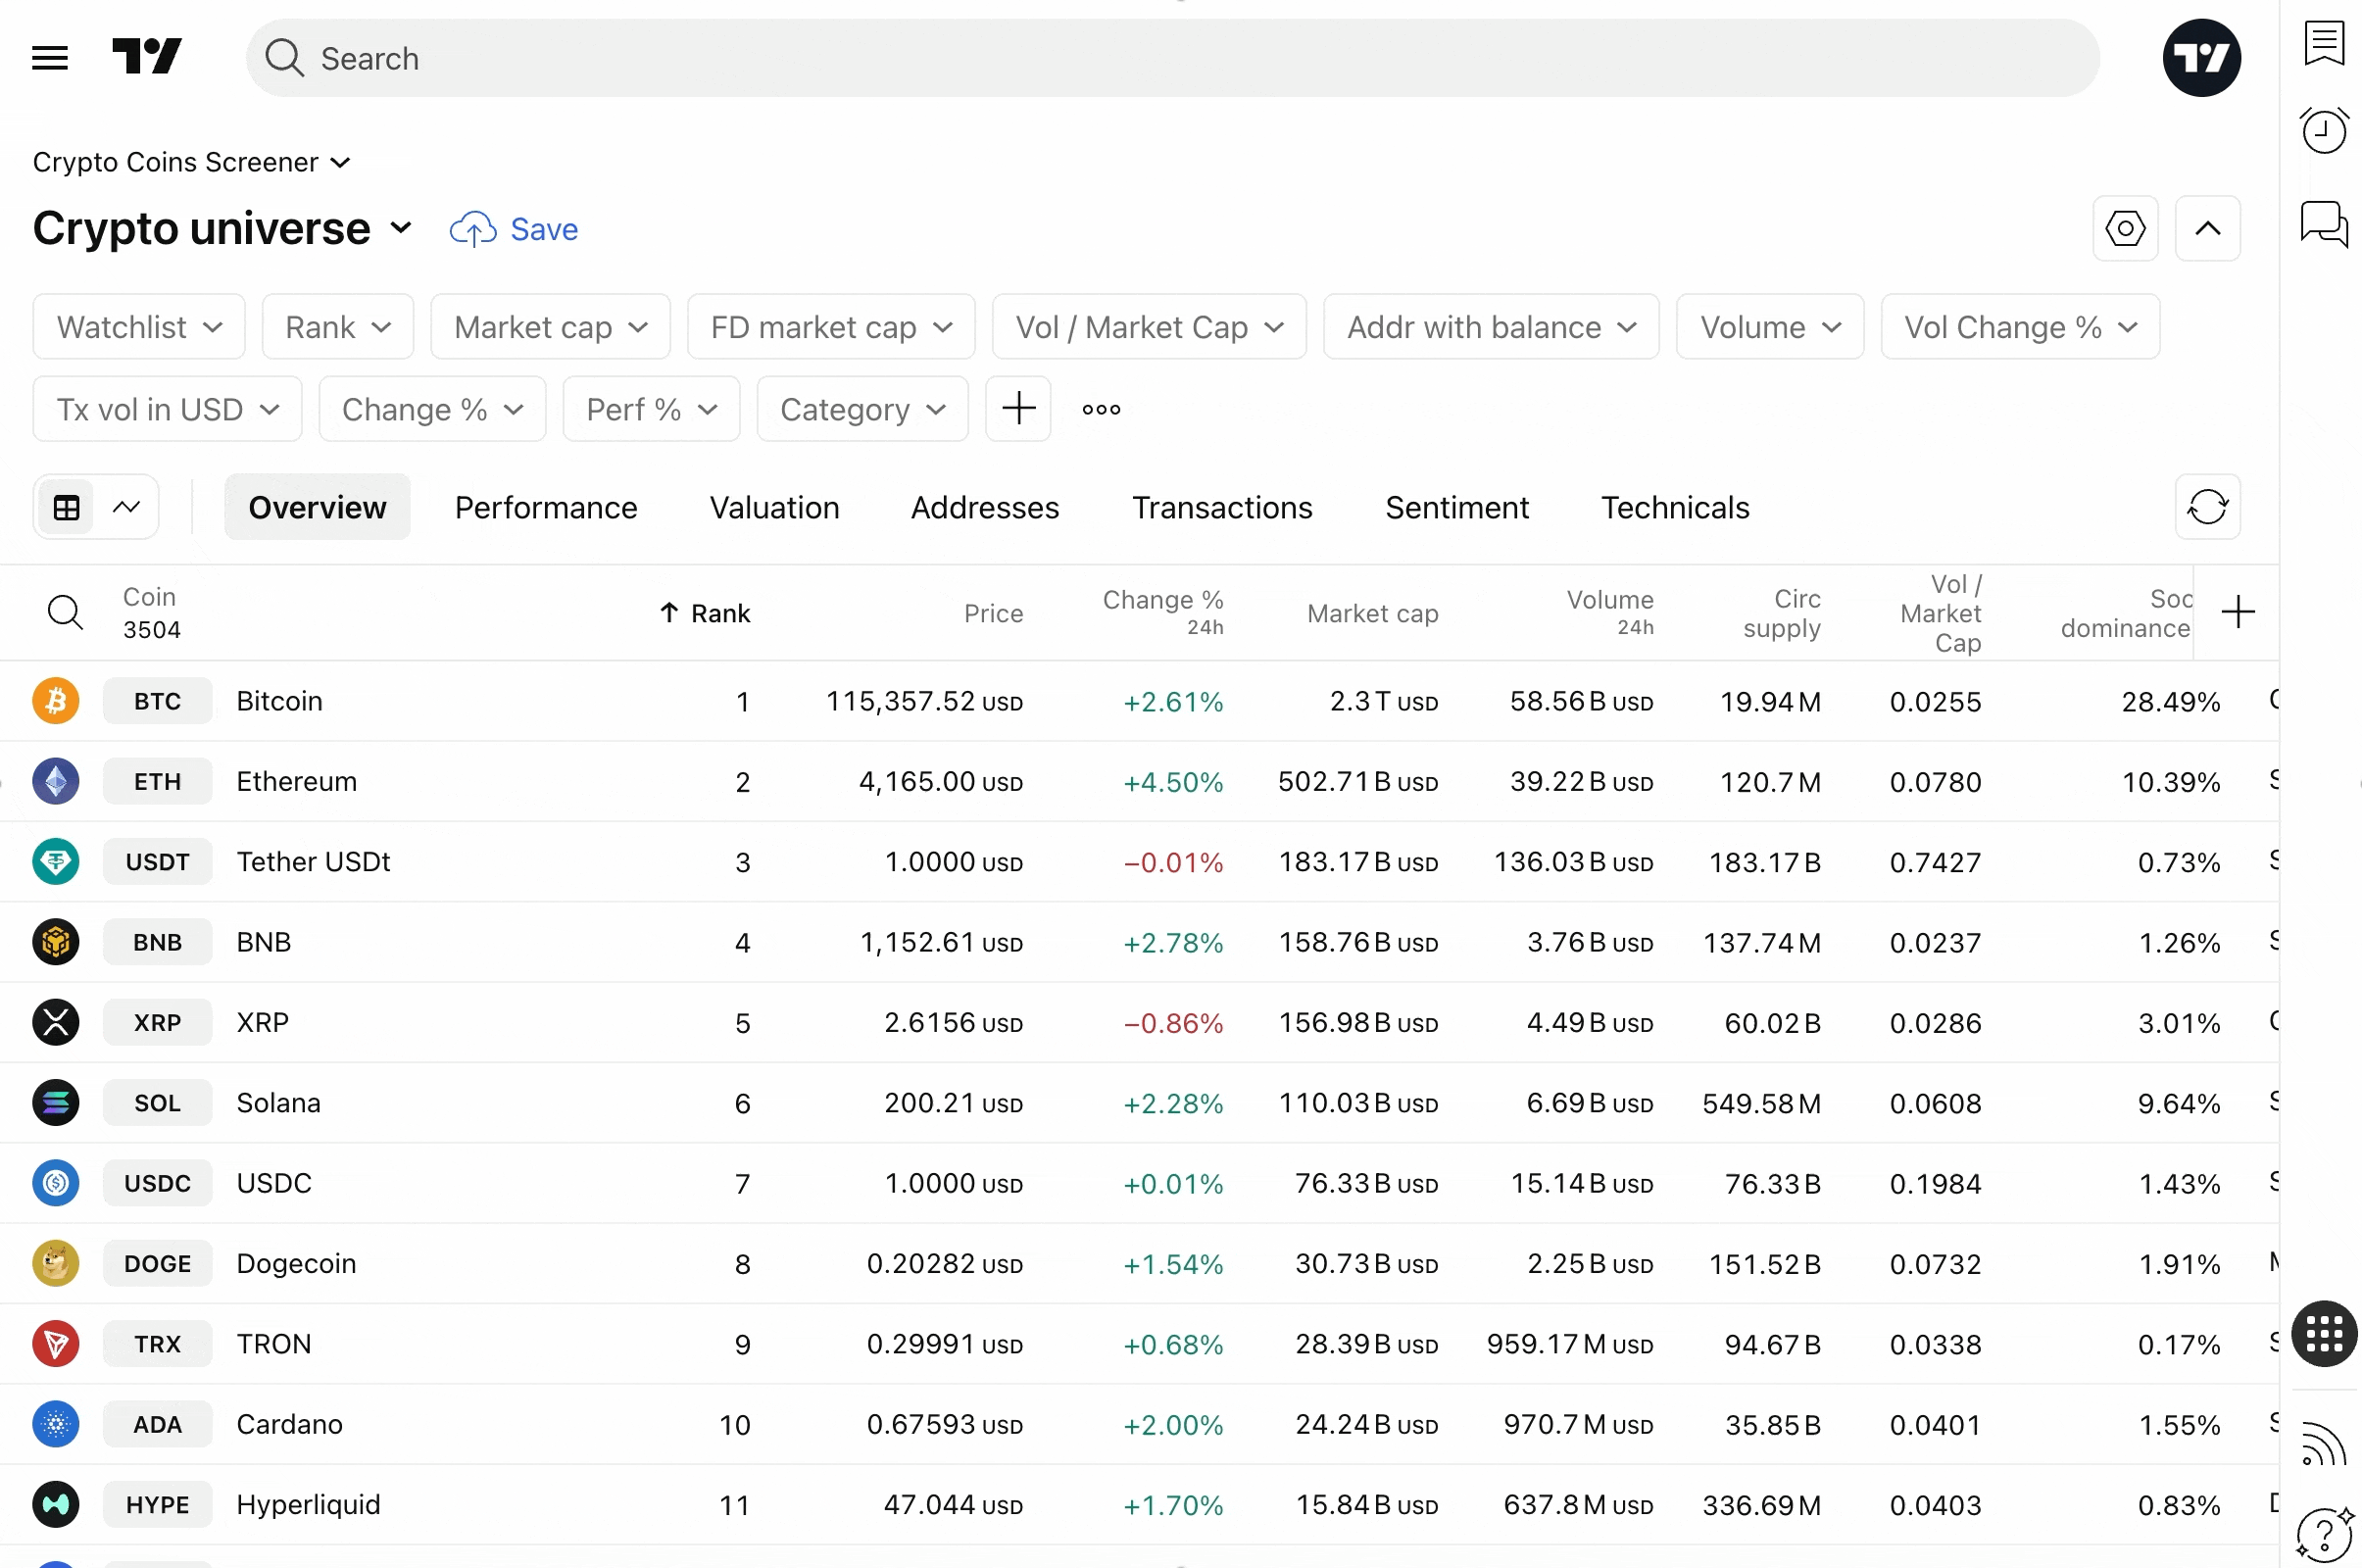Viewport: 2362px width, 1568px height.
Task: Switch to chart view mode
Action: (126, 508)
